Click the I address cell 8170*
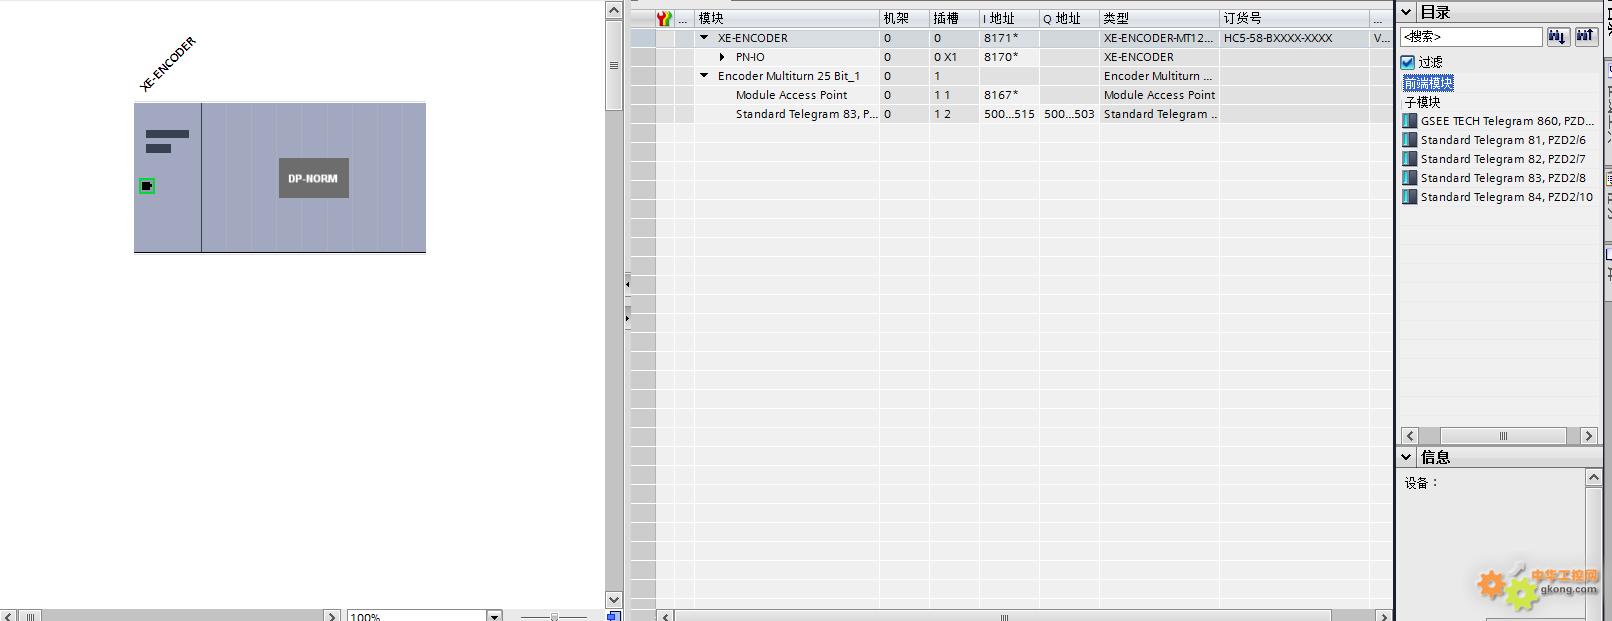 [x=1009, y=57]
